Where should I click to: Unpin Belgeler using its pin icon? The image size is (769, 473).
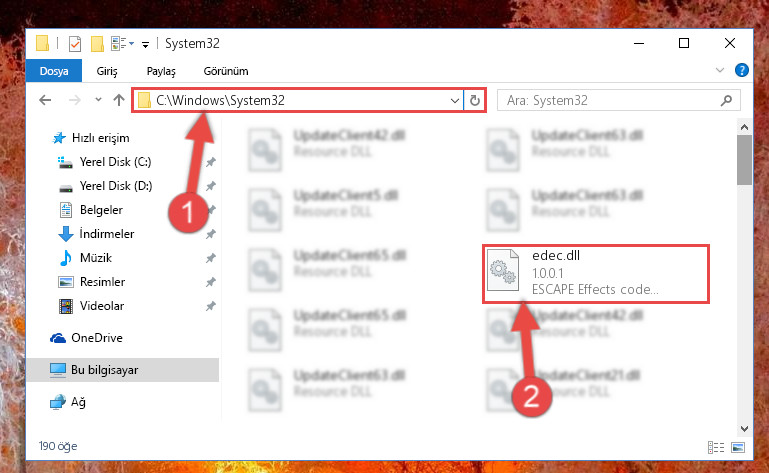pos(211,210)
